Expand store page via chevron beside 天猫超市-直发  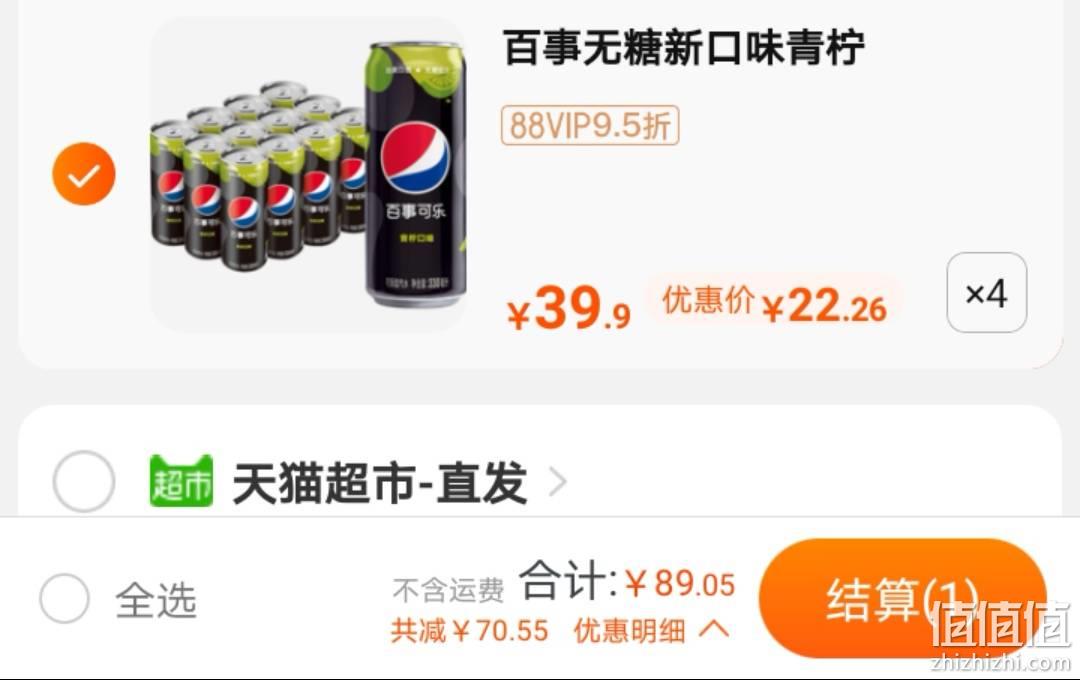557,482
